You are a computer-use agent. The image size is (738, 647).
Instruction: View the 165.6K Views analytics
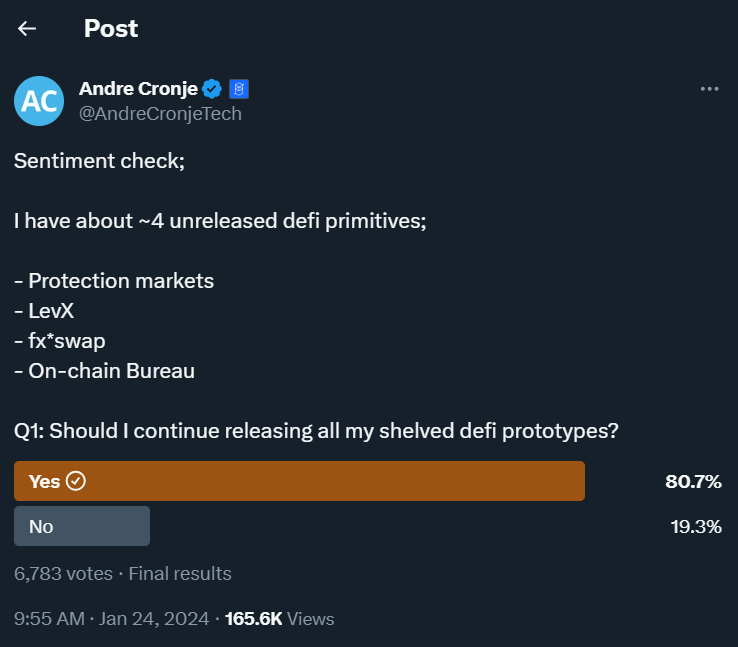point(279,619)
